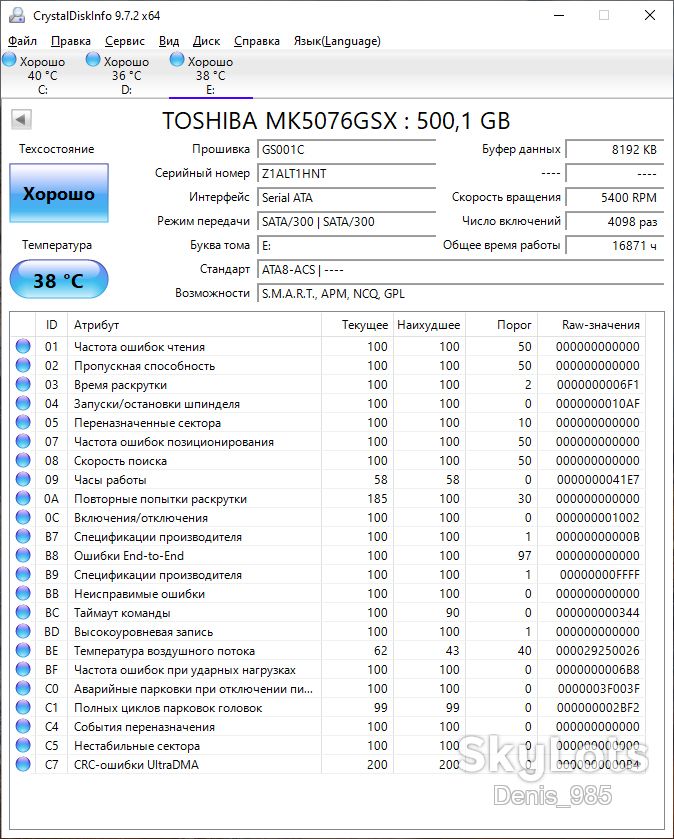The image size is (674, 839).
Task: Click the 38 °C temperature button
Action: 59,279
